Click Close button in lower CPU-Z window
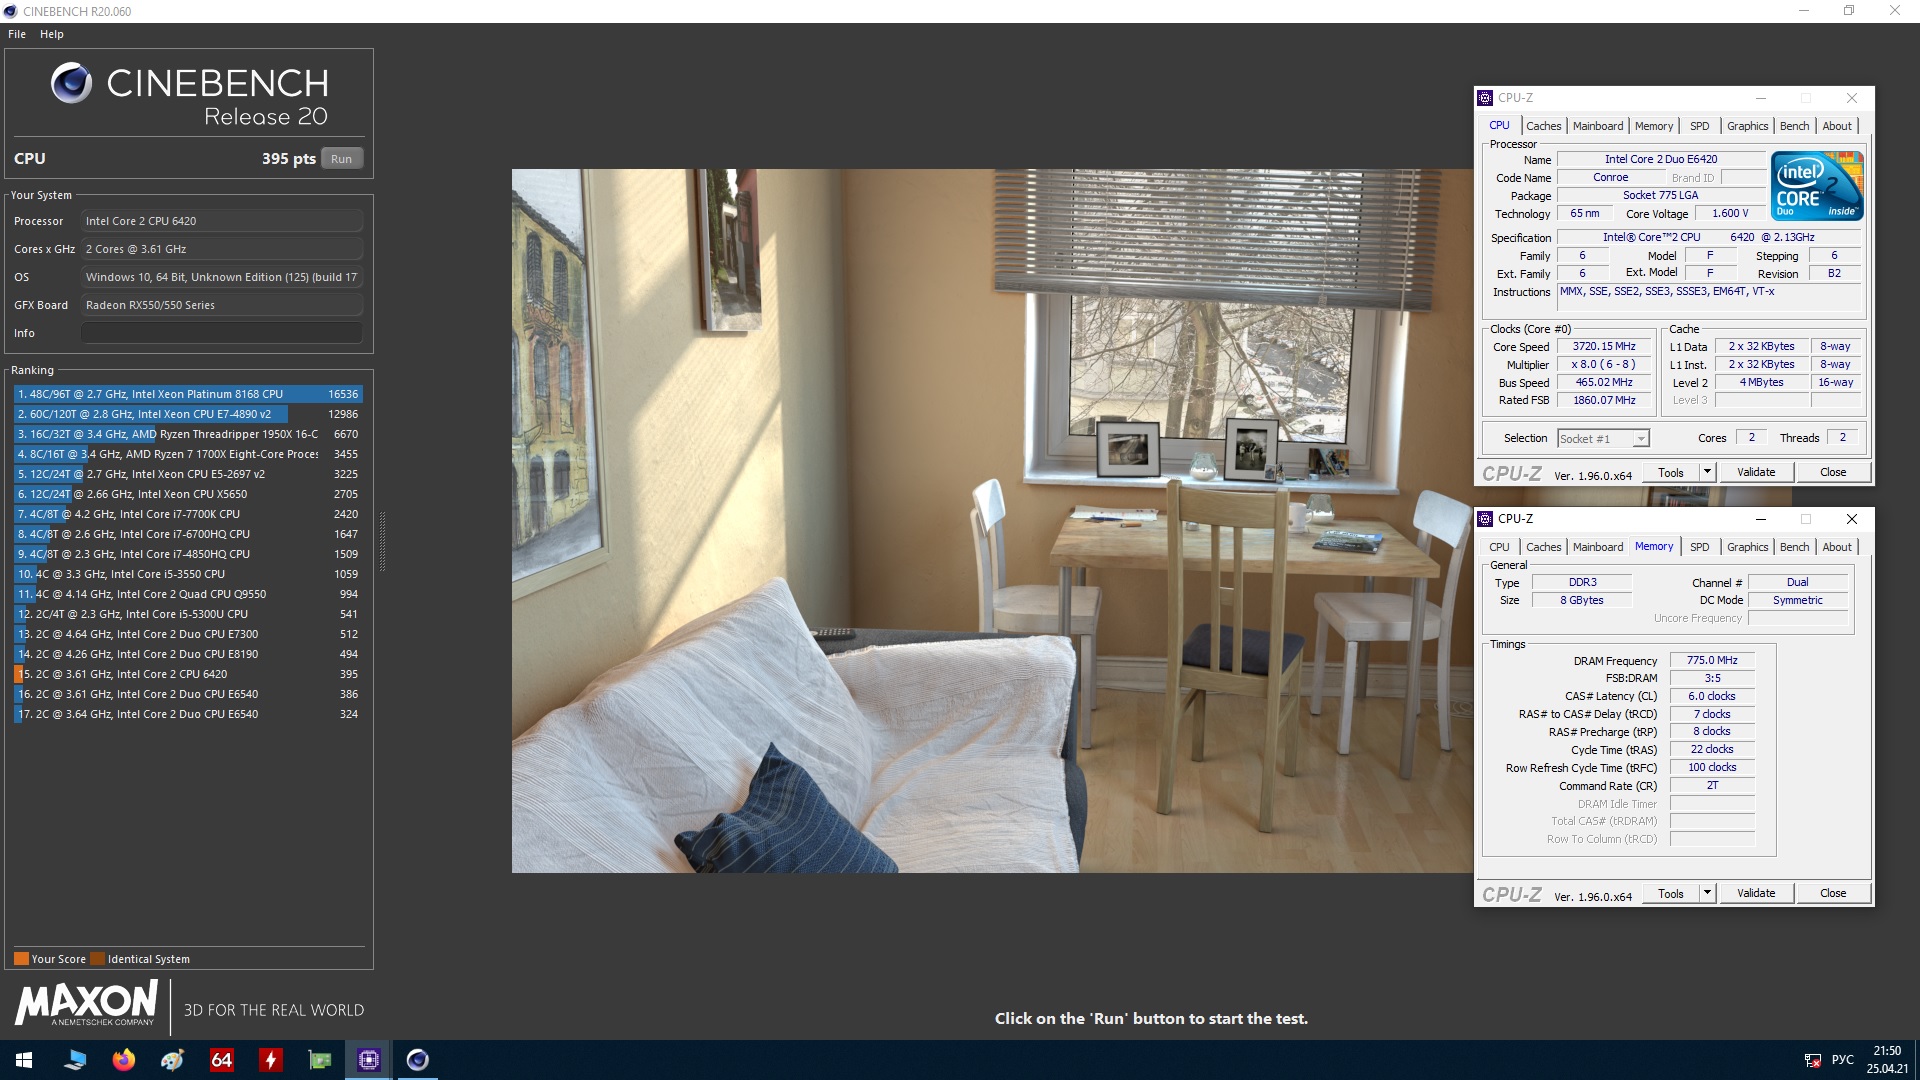 coord(1833,893)
